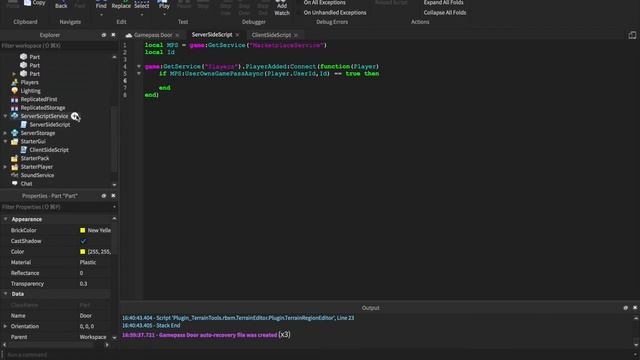Expand the third Part tree node
Screen dimensions: 640x360
[14, 74]
